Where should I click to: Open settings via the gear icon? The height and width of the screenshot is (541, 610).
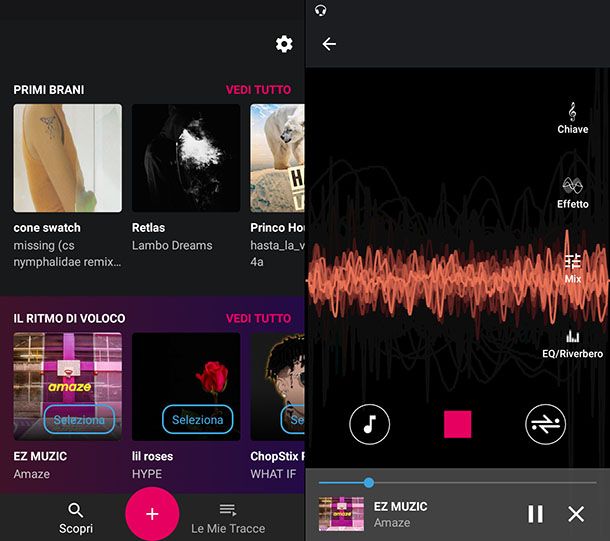pyautogui.click(x=284, y=44)
